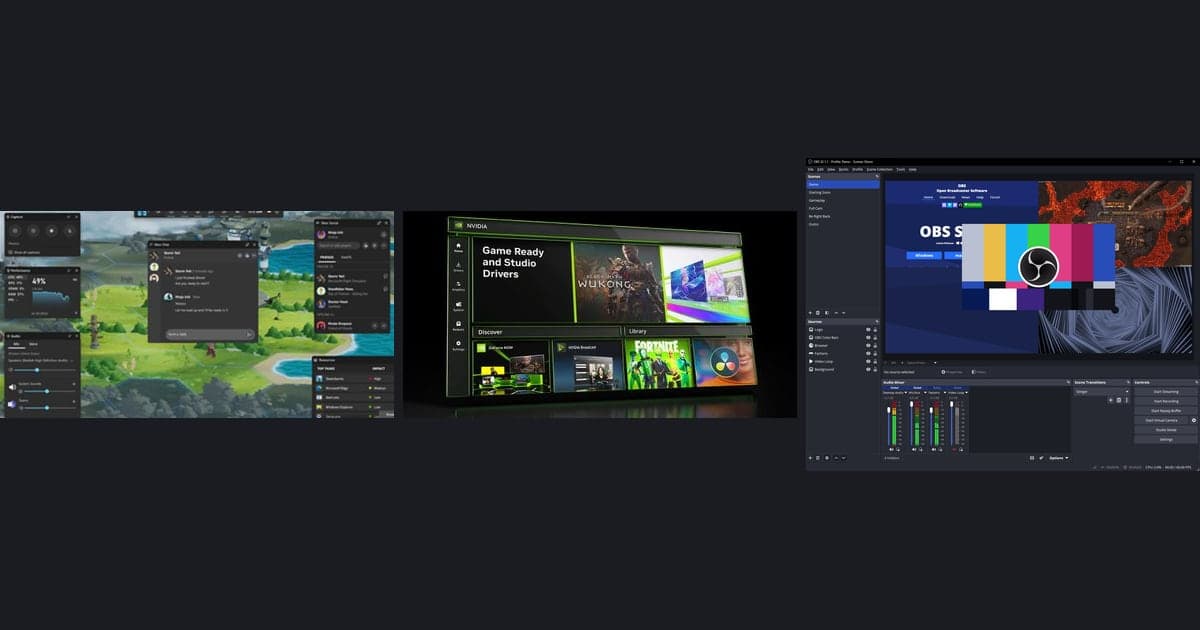The image size is (1200, 630).
Task: Hide the Video Loop source
Action: click(868, 361)
